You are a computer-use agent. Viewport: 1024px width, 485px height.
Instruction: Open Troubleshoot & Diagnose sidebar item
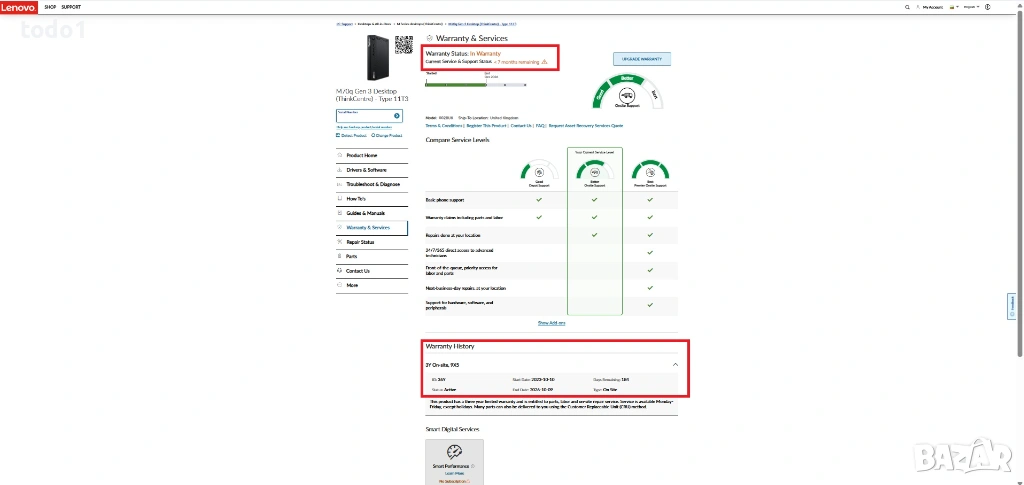point(373,184)
